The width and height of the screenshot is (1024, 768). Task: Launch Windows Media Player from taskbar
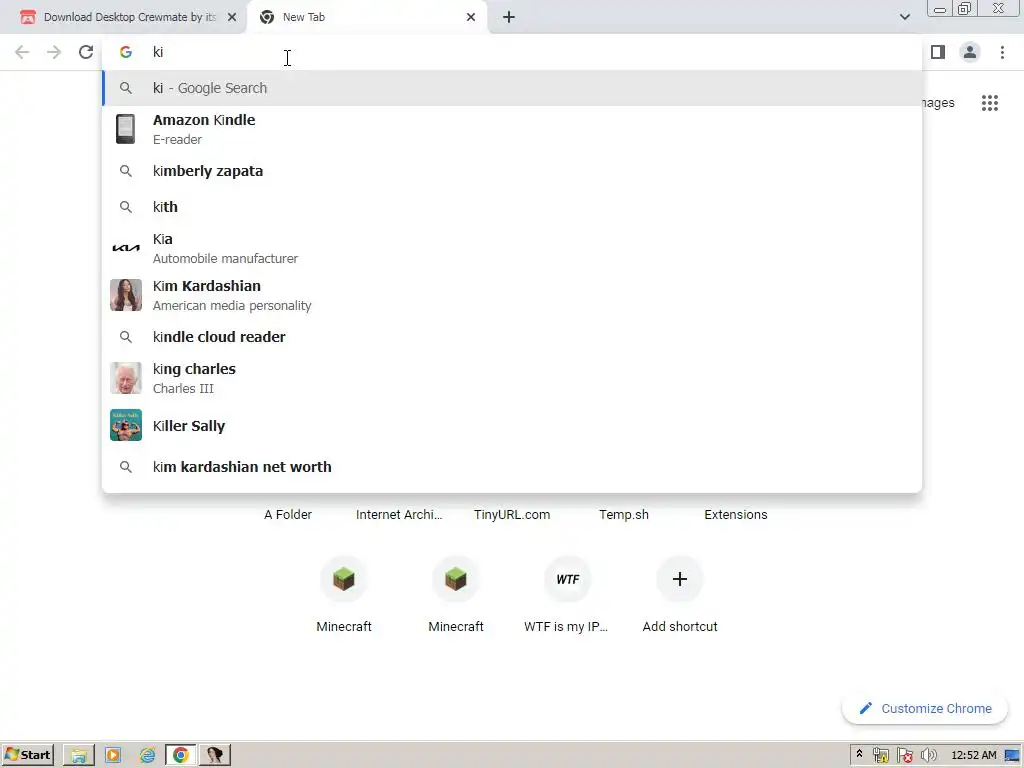pos(113,756)
